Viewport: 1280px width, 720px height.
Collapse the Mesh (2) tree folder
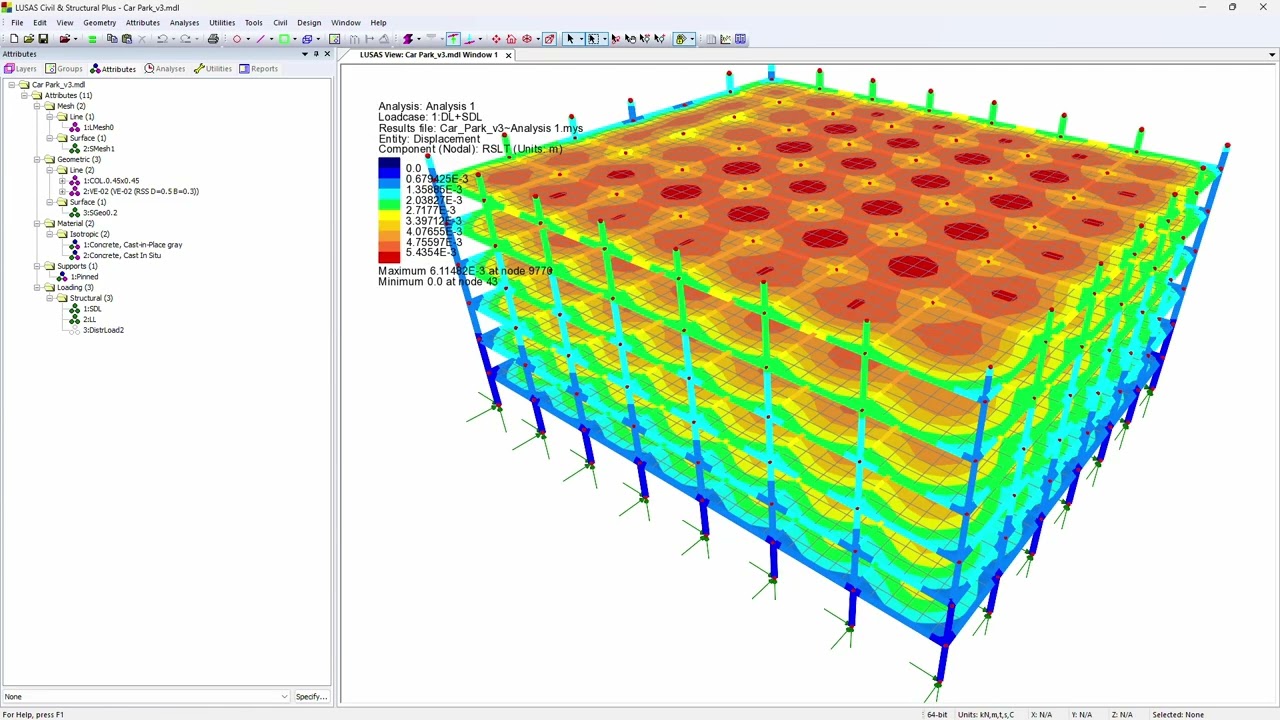[x=37, y=106]
